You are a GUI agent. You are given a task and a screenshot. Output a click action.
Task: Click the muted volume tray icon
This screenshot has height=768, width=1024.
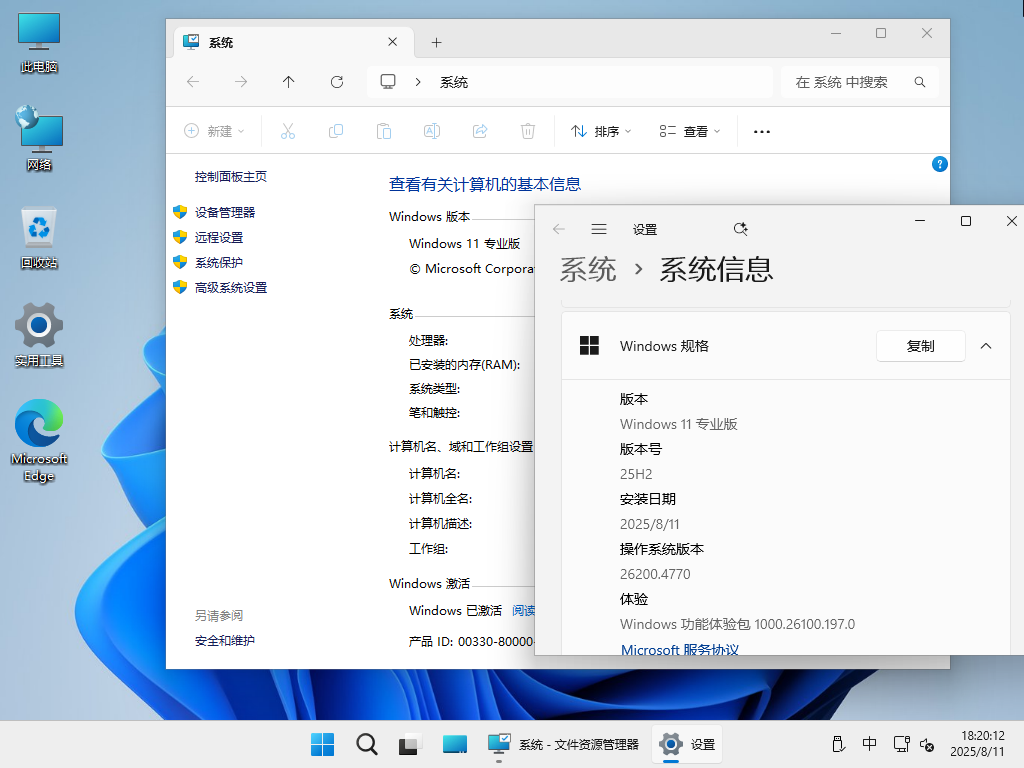[x=927, y=744]
